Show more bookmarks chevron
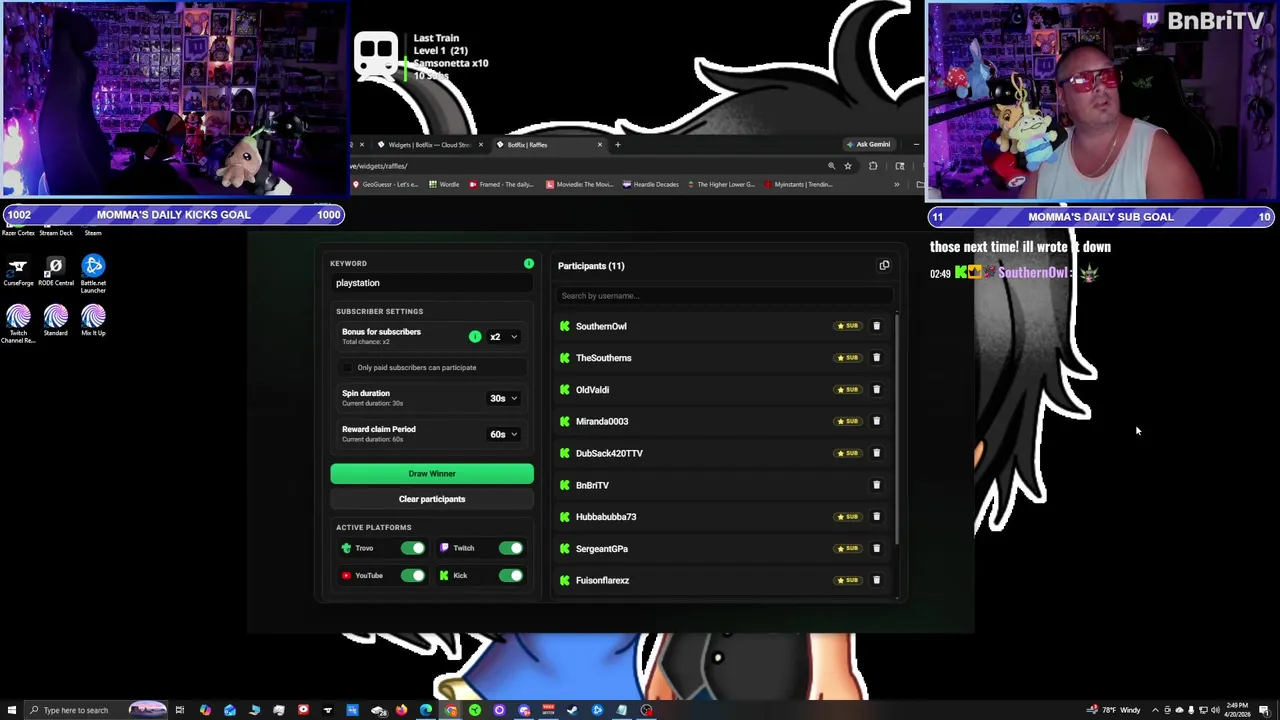Image resolution: width=1280 pixels, height=720 pixels. [896, 184]
